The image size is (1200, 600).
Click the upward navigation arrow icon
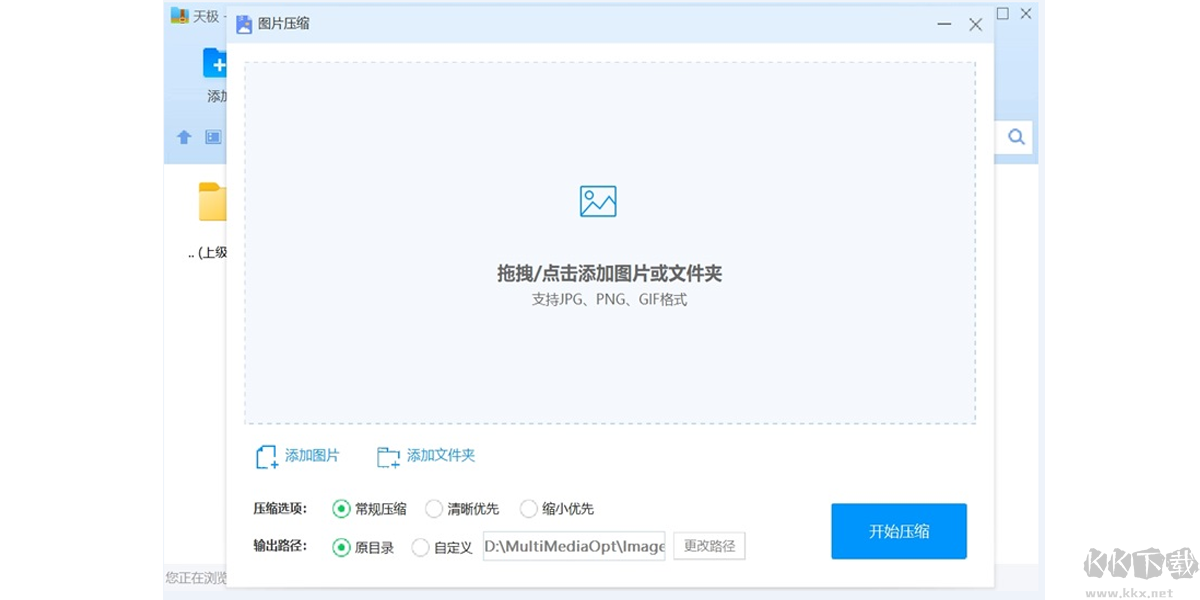pos(185,137)
